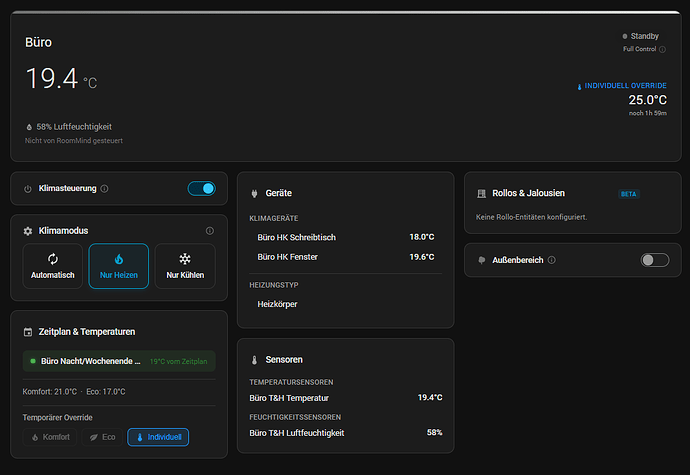Open the Büro Nacht/Wochenende schedule entry
This screenshot has width=690, height=475.
pos(119,361)
